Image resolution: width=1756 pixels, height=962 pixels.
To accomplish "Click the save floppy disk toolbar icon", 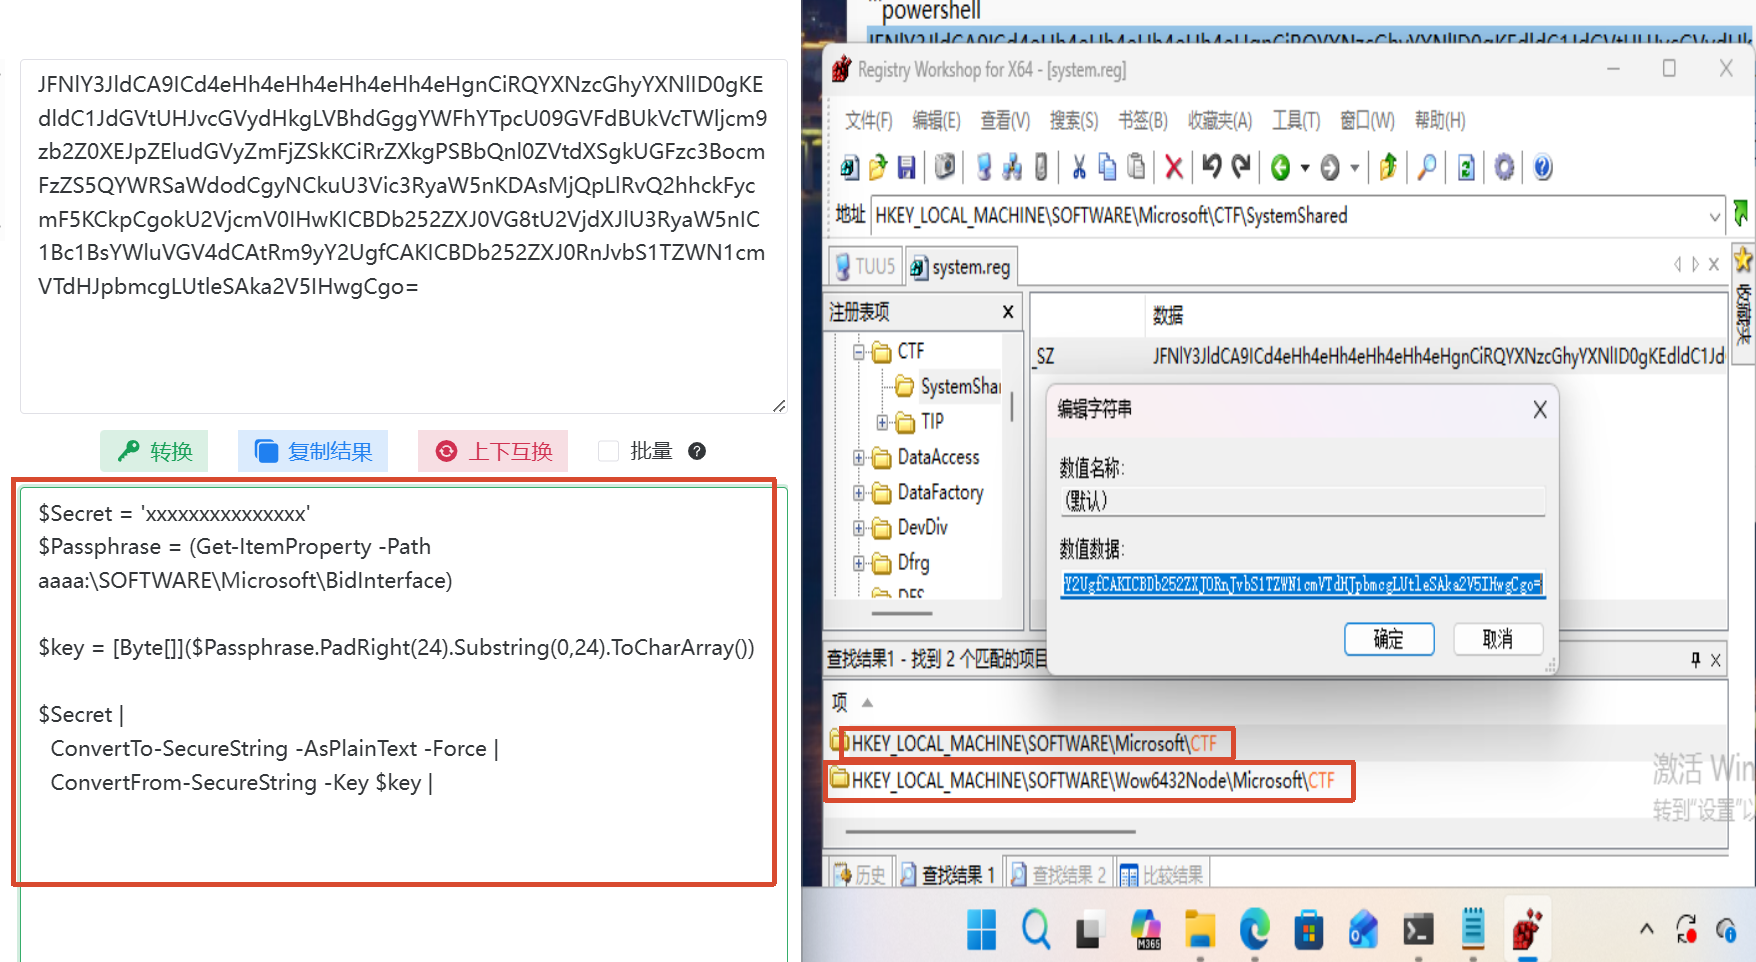I will pyautogui.click(x=906, y=167).
